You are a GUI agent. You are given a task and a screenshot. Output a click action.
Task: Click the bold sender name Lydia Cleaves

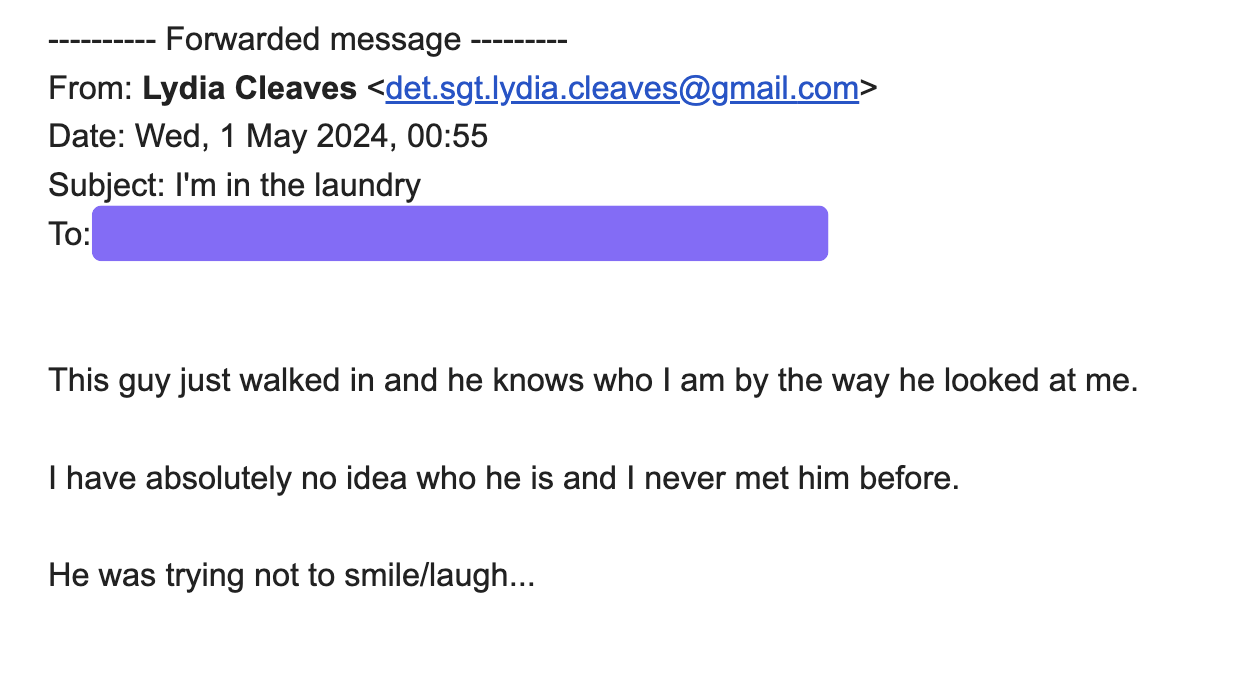point(250,89)
